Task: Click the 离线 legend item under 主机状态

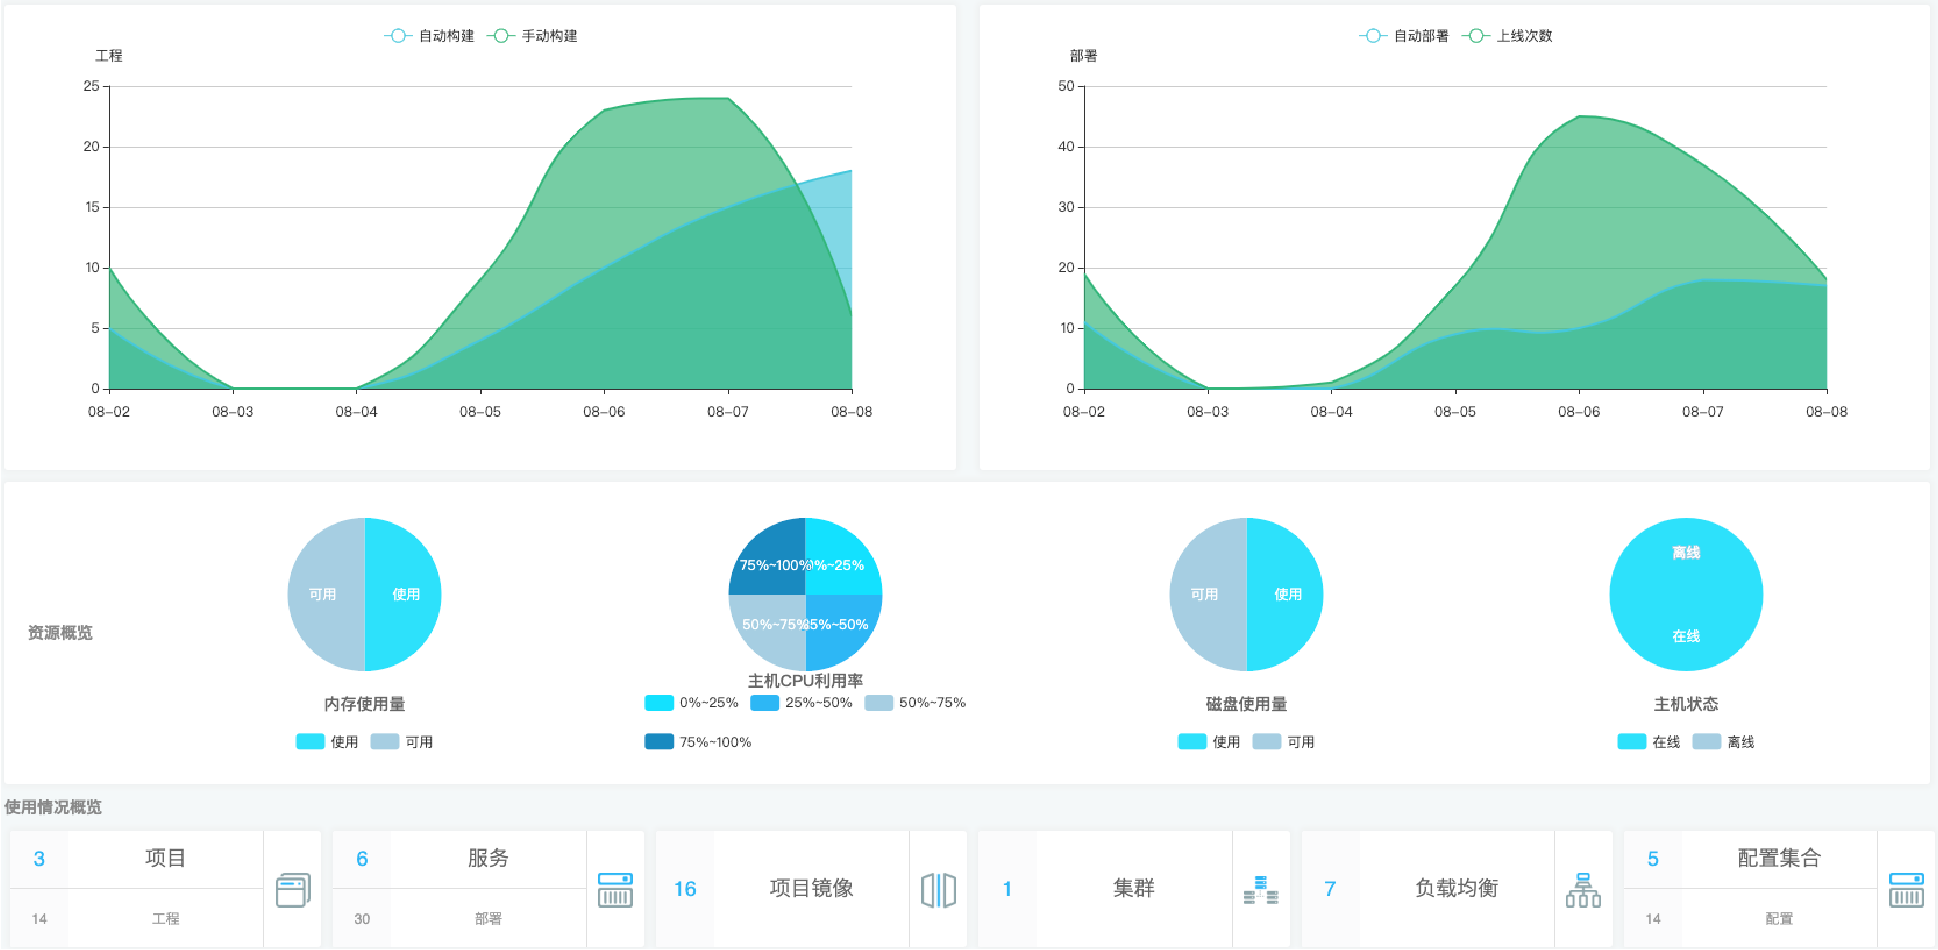Action: pyautogui.click(x=1724, y=742)
